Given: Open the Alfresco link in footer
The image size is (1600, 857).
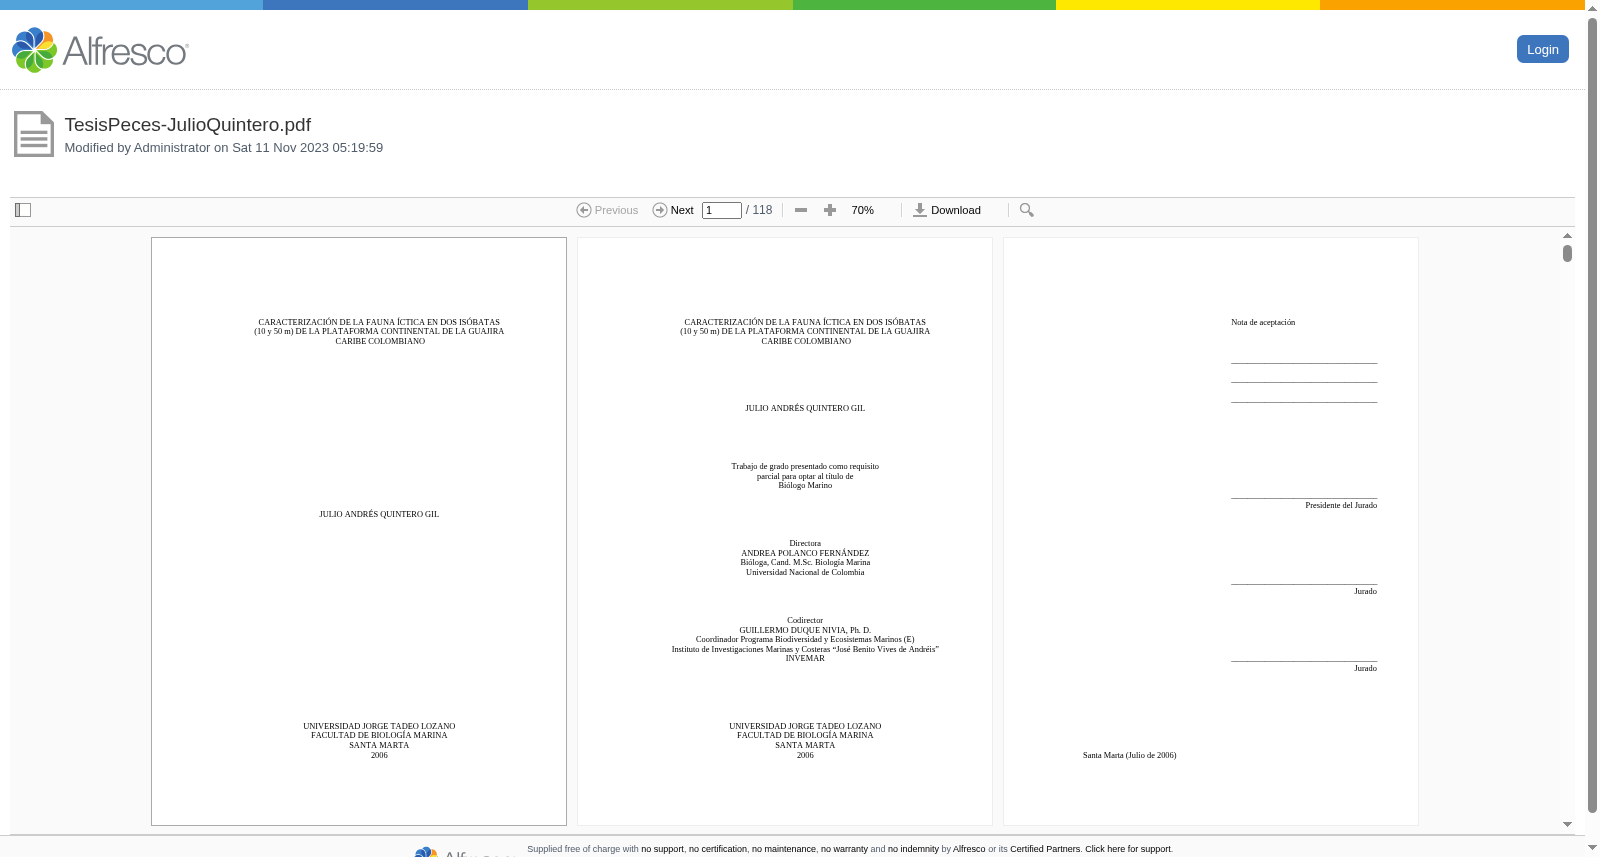Looking at the screenshot, I should point(969,849).
